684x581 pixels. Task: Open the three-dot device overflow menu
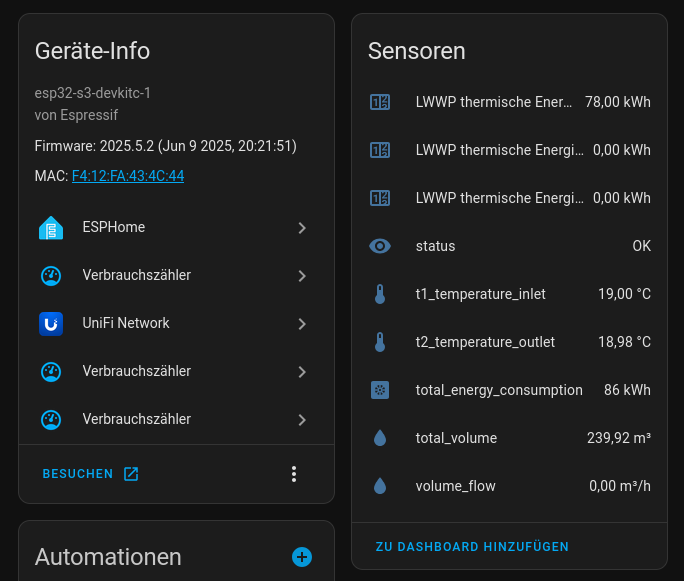pyautogui.click(x=294, y=474)
